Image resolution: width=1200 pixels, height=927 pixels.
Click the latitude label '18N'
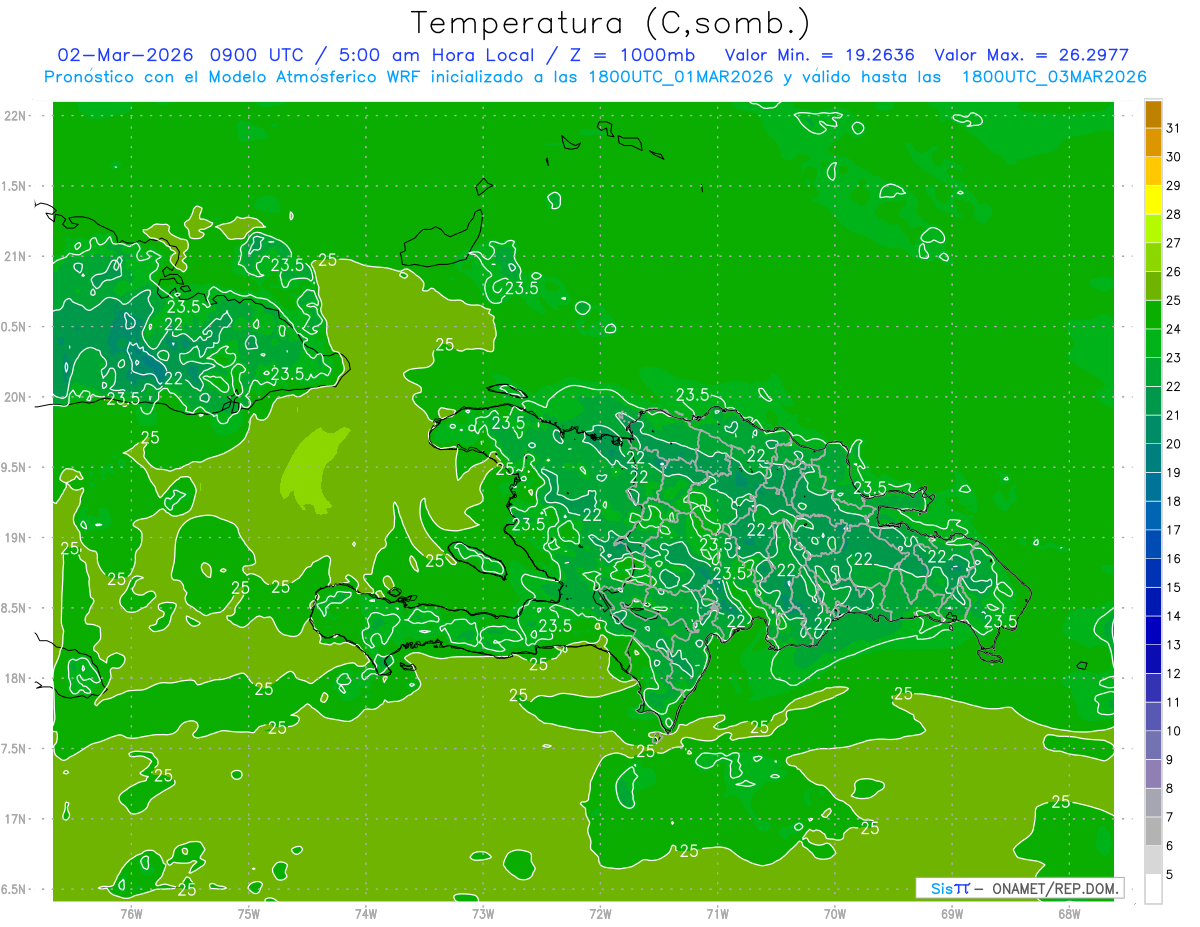pyautogui.click(x=17, y=678)
